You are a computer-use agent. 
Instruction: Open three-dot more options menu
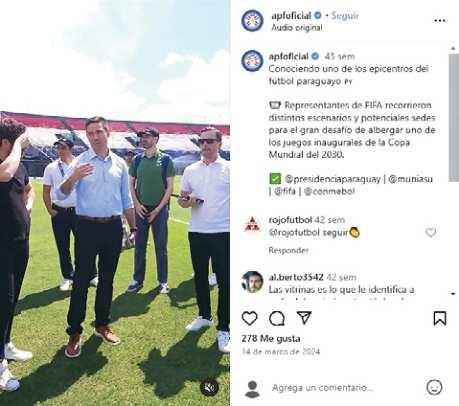[x=440, y=21]
